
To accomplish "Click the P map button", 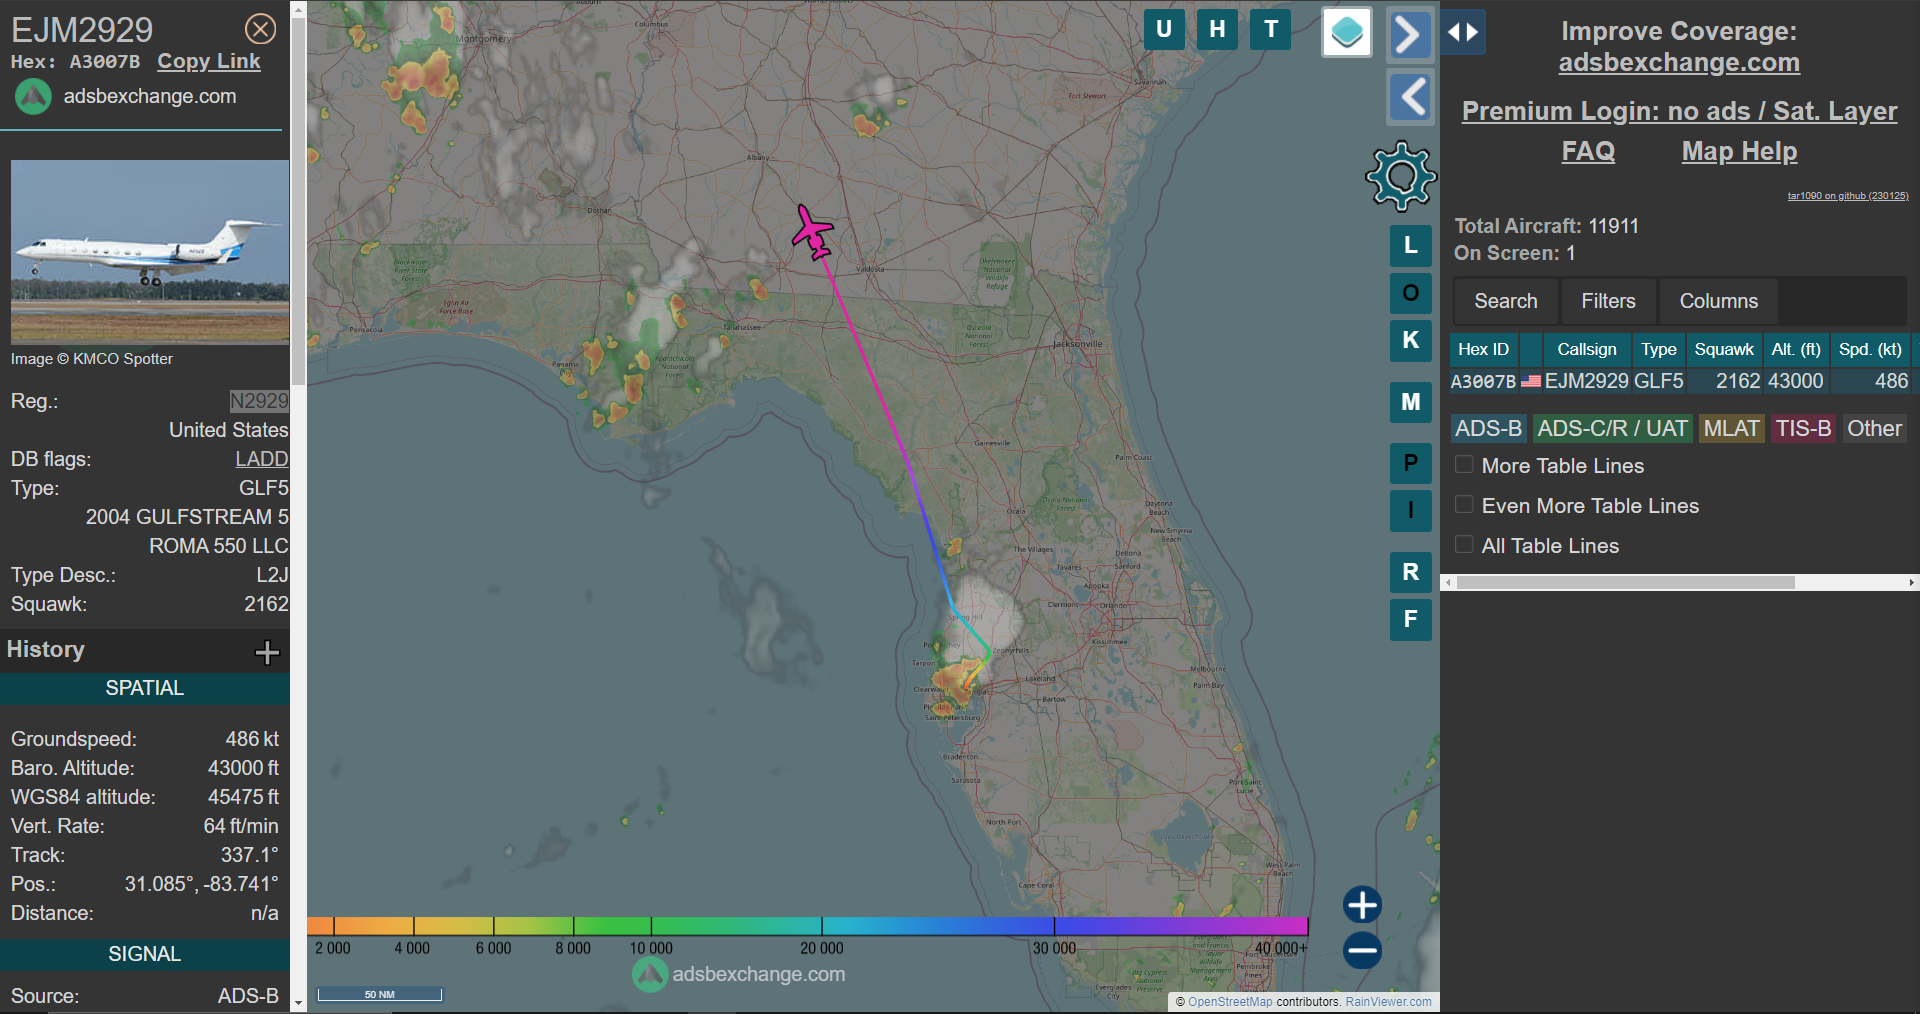I will [x=1411, y=463].
